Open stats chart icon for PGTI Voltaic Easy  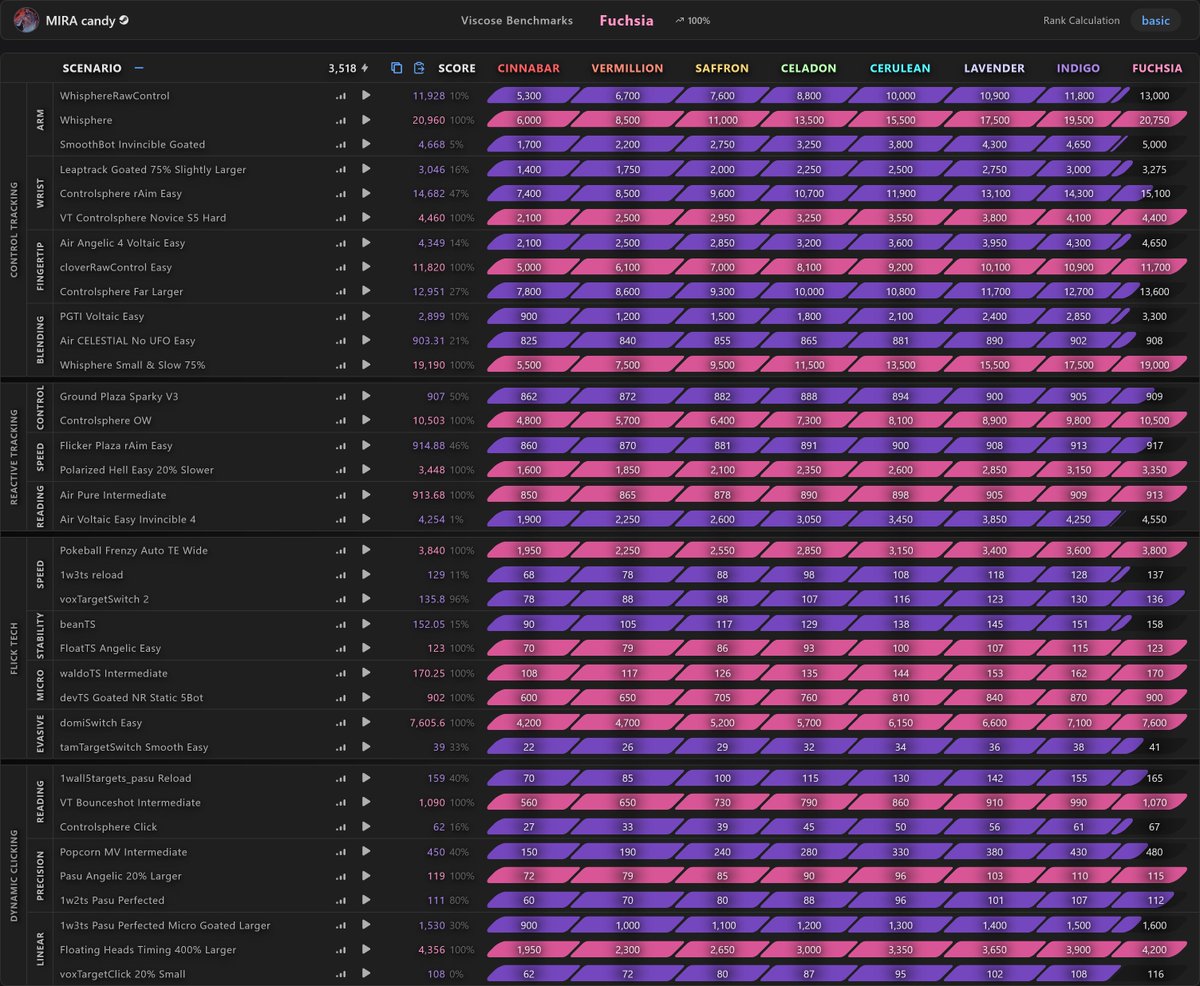pyautogui.click(x=341, y=316)
